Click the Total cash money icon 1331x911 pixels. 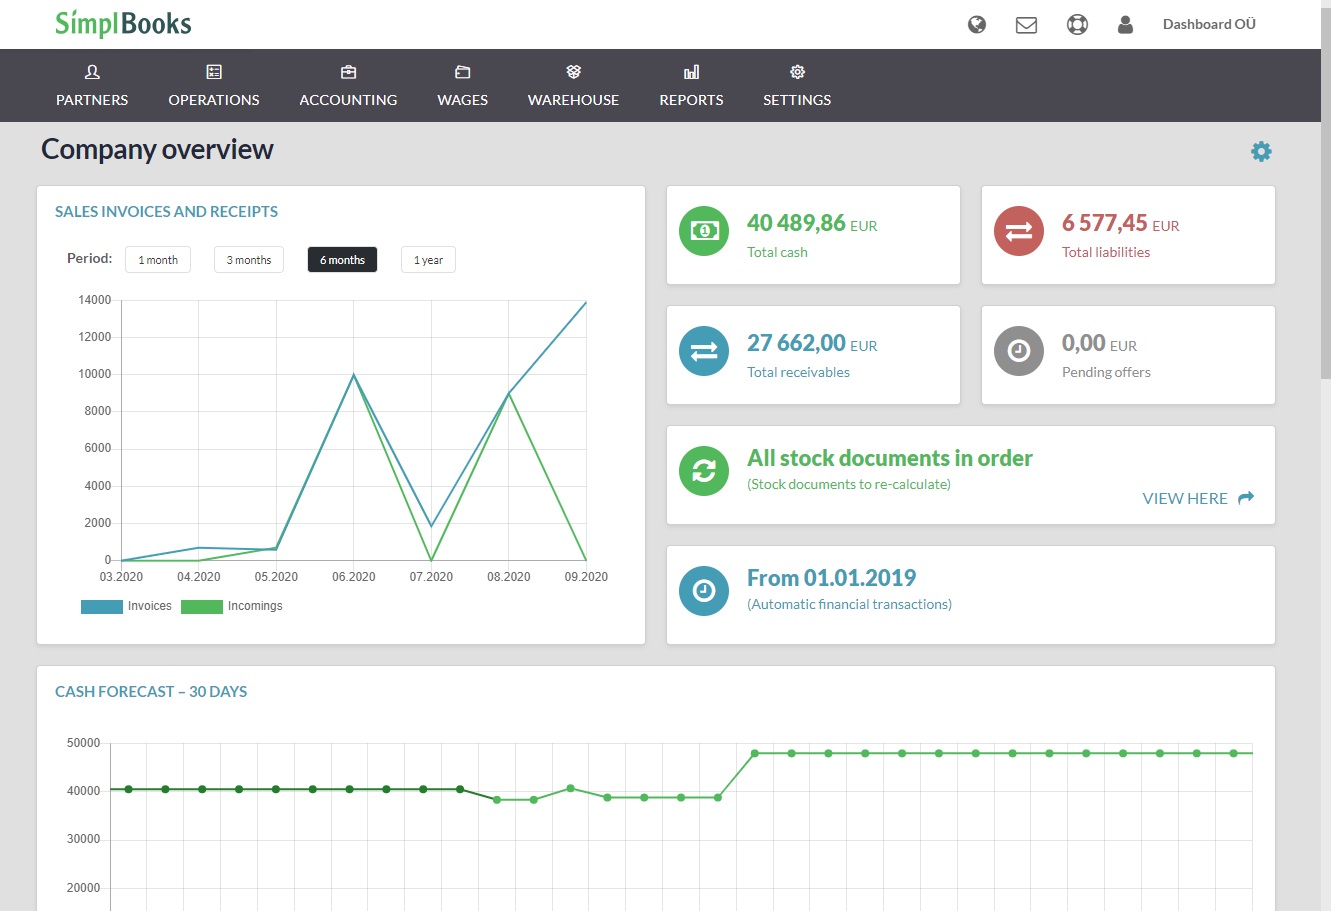coord(704,230)
